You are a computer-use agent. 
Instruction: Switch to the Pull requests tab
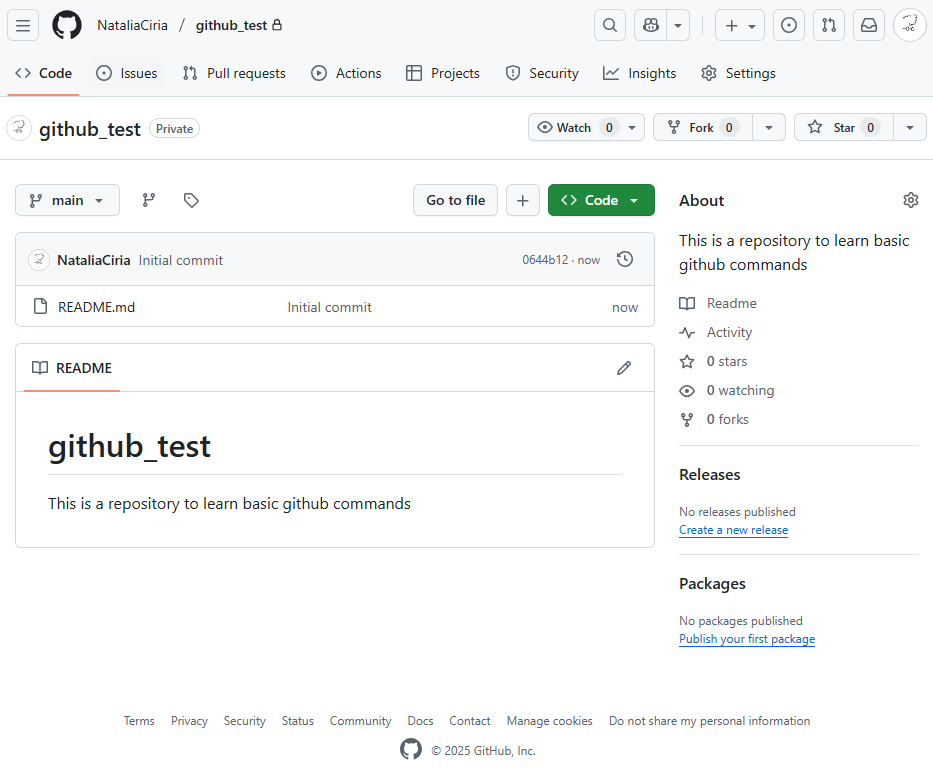[x=234, y=73]
